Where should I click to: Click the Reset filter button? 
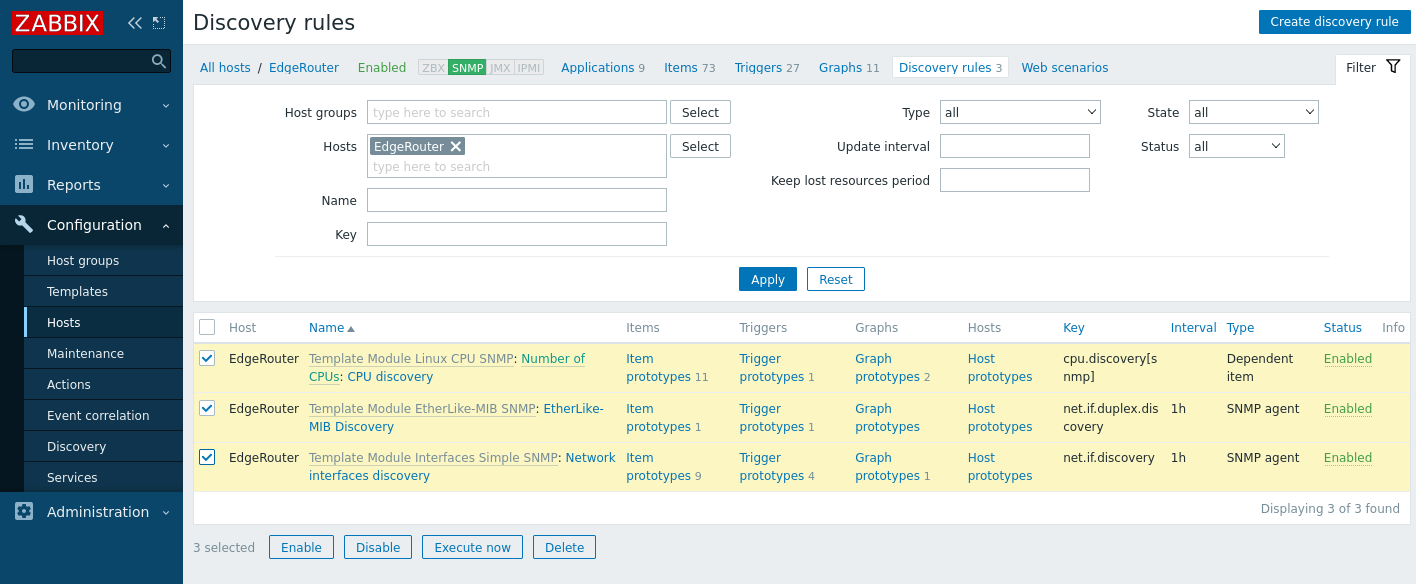(836, 279)
